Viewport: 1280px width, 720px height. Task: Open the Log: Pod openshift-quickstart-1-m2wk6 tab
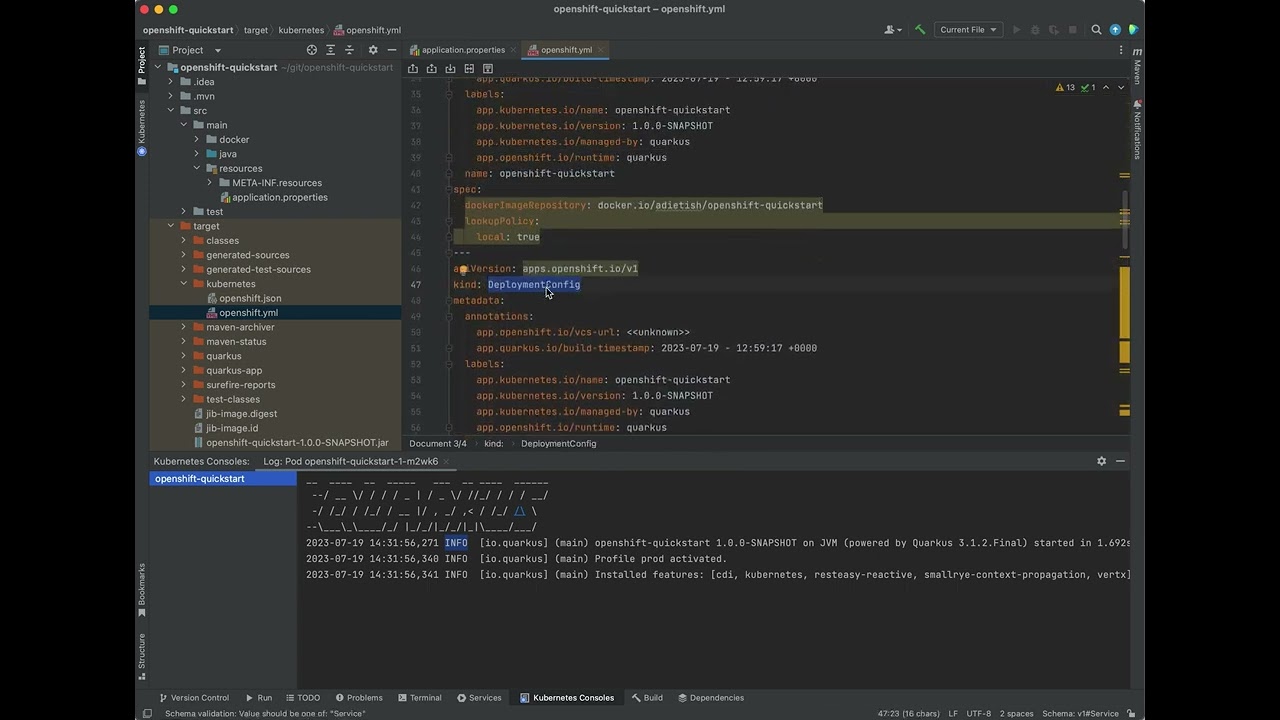tap(350, 462)
